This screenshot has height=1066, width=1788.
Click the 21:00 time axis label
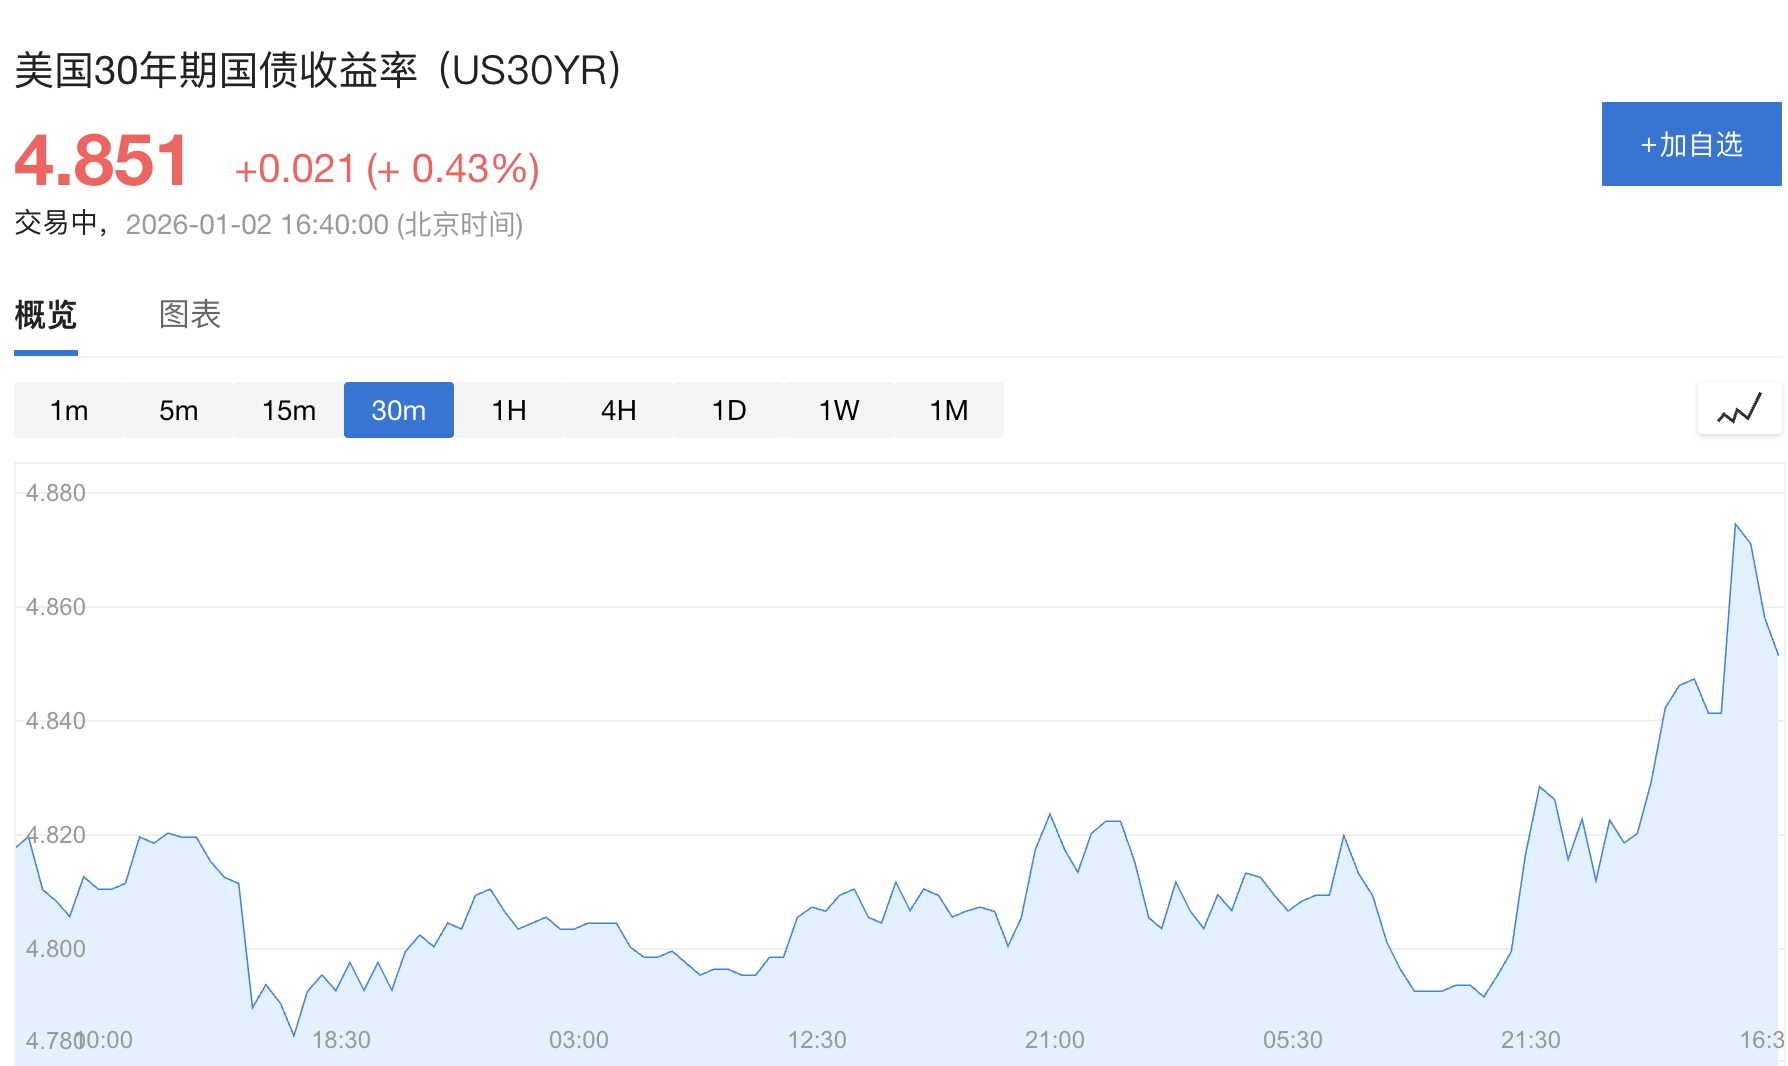pos(1054,1040)
